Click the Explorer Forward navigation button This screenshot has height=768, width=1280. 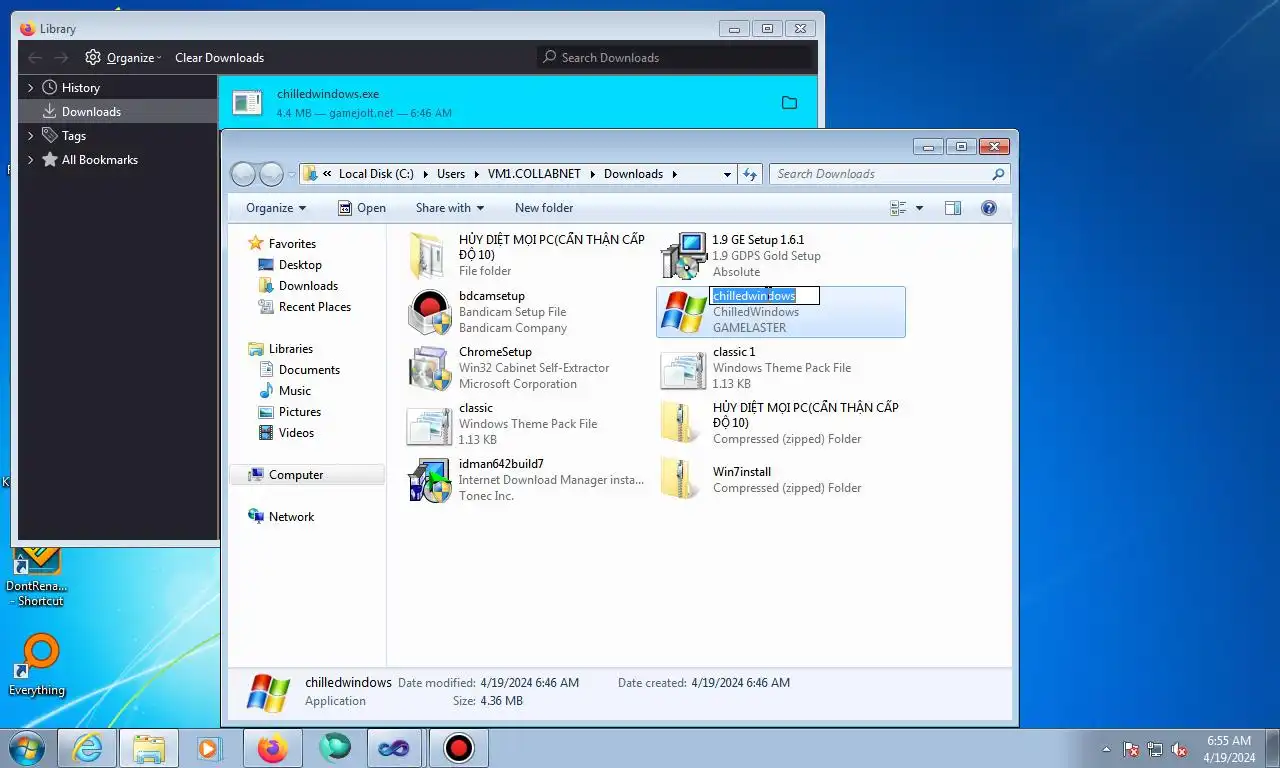click(272, 174)
